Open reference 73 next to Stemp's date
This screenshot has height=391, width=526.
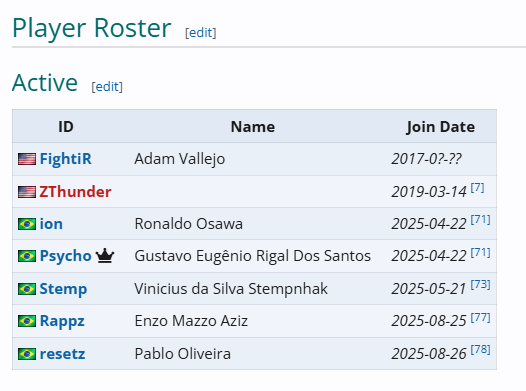click(480, 285)
